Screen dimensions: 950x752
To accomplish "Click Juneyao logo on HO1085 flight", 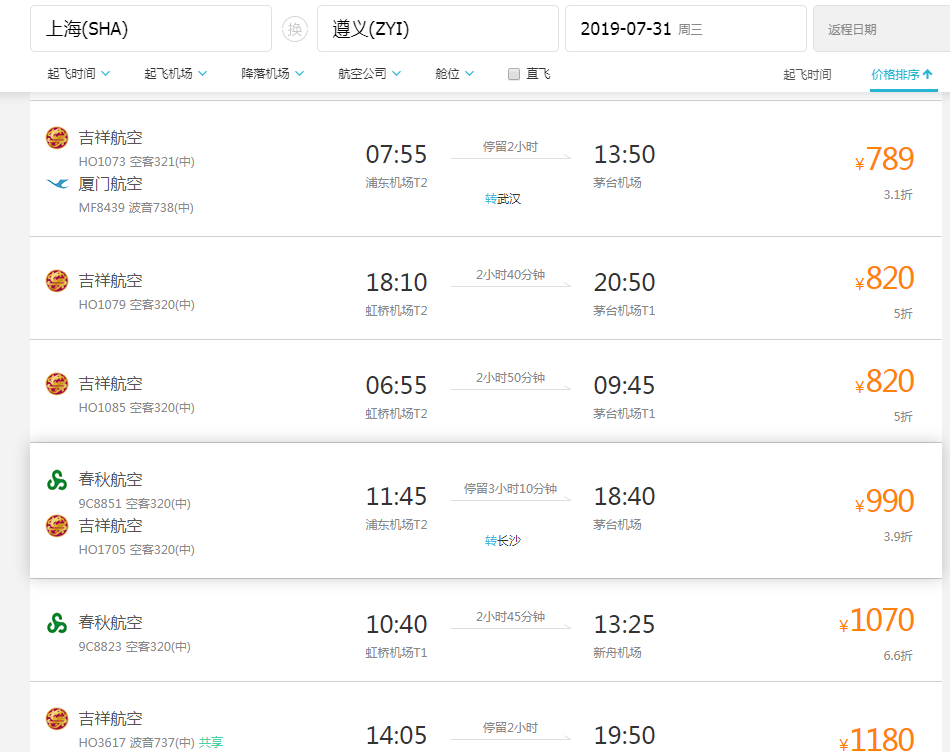I will coord(57,384).
